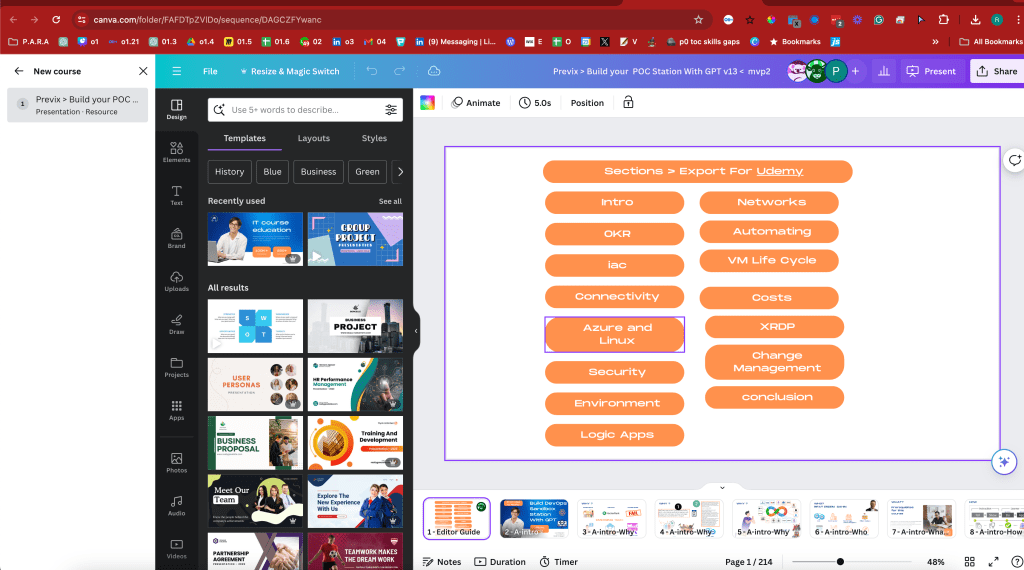Viewport: 1024px width, 570px height.
Task: Open the help question mark icon
Action: click(1016, 562)
